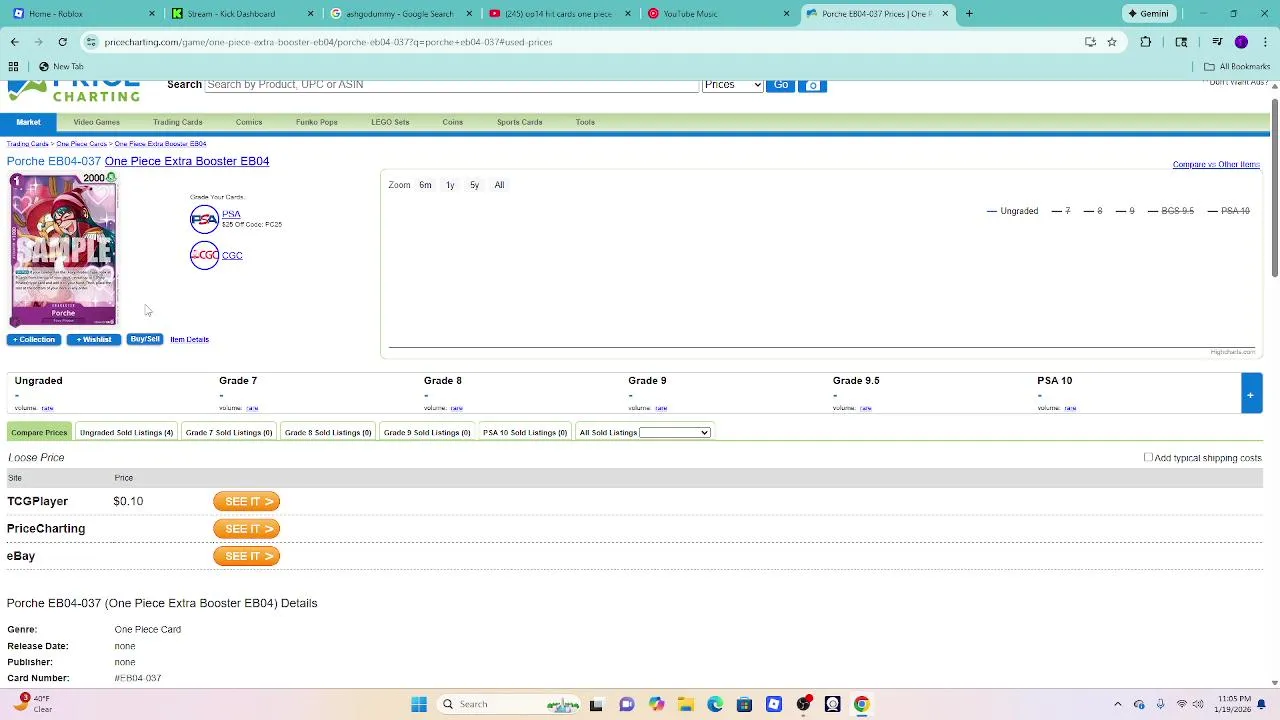The width and height of the screenshot is (1280, 720).
Task: Click the CGC grading logo icon
Action: [x=204, y=255]
